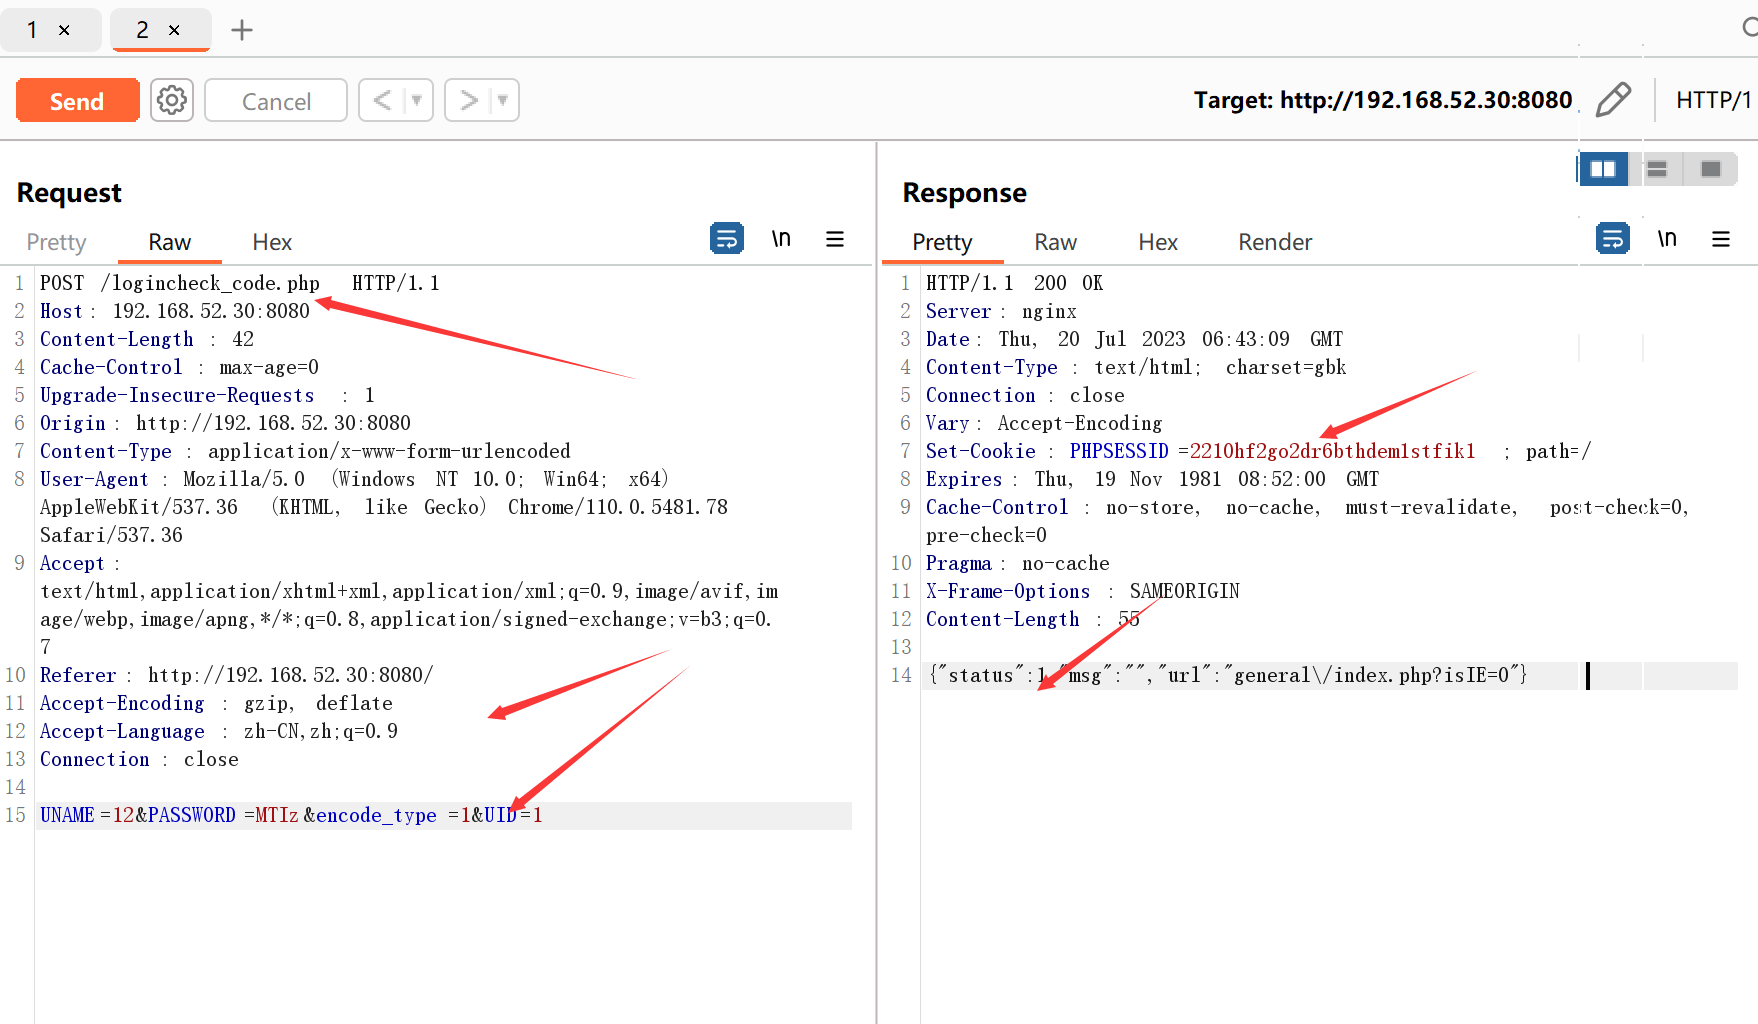Click the Expires response header line
Viewport: 1758px width, 1024px height.
pyautogui.click(x=1152, y=479)
